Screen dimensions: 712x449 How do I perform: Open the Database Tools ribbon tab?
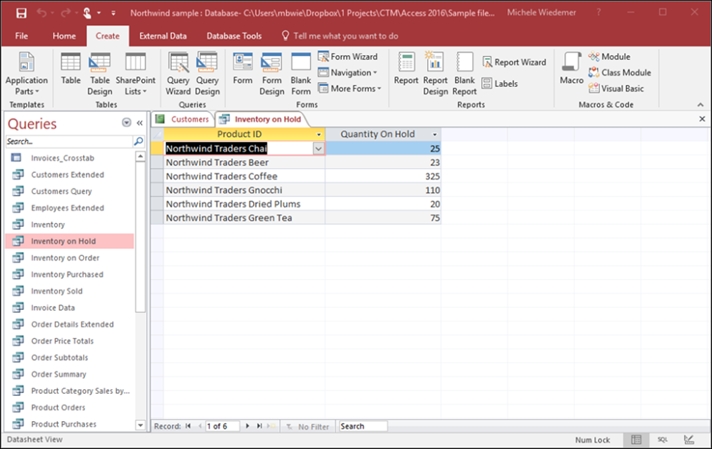234,36
